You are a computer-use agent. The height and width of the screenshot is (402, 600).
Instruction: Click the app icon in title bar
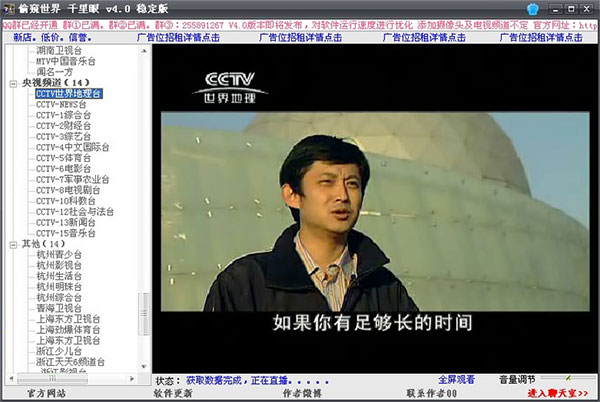(x=9, y=8)
